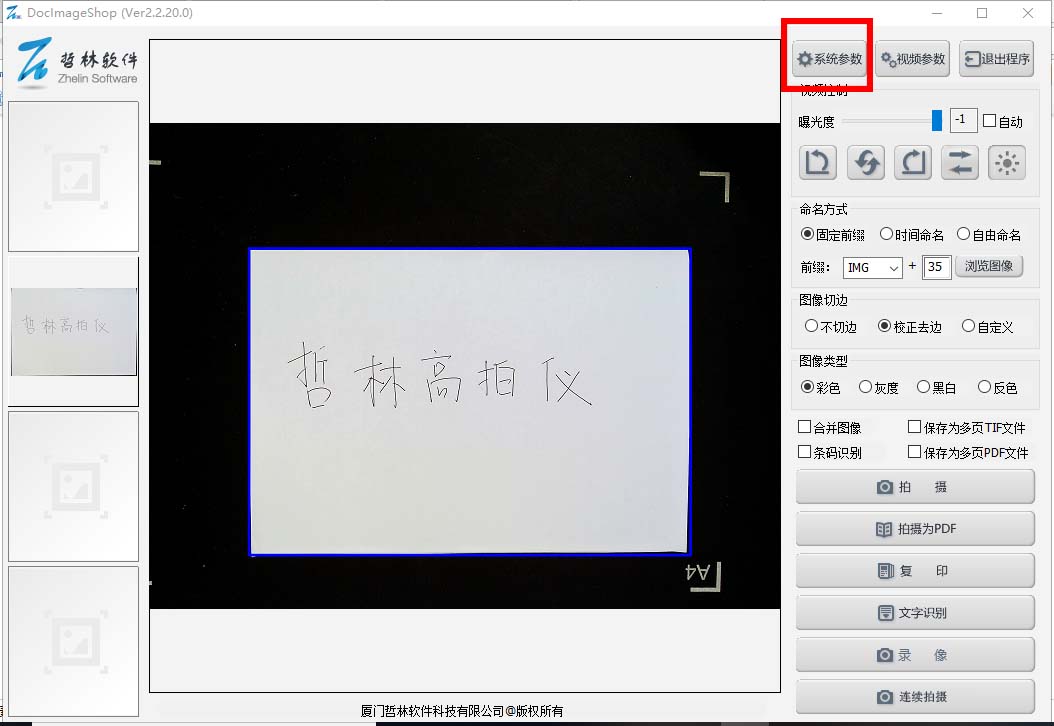Start 连续拍摄 continuous shooting
The height and width of the screenshot is (726, 1054).
[x=915, y=697]
